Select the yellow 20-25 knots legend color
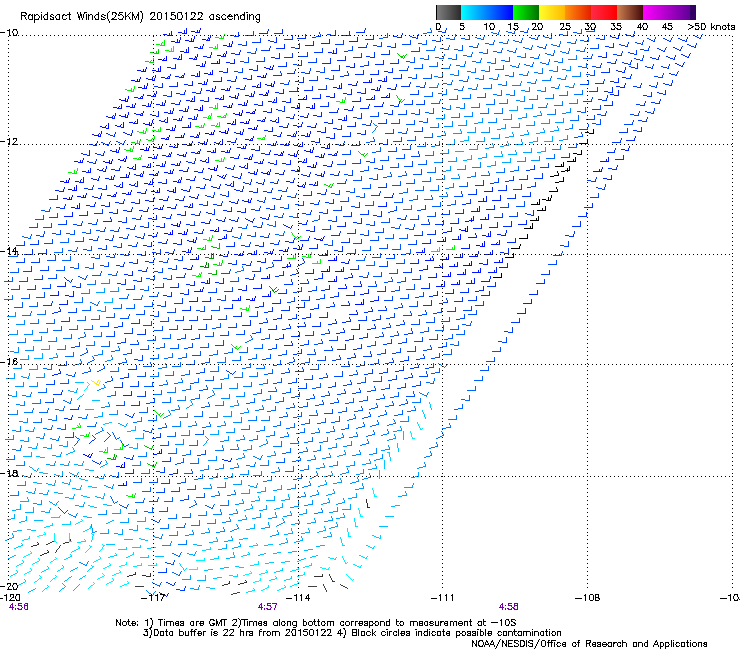Viewport: 740px width, 650px height. [552, 12]
